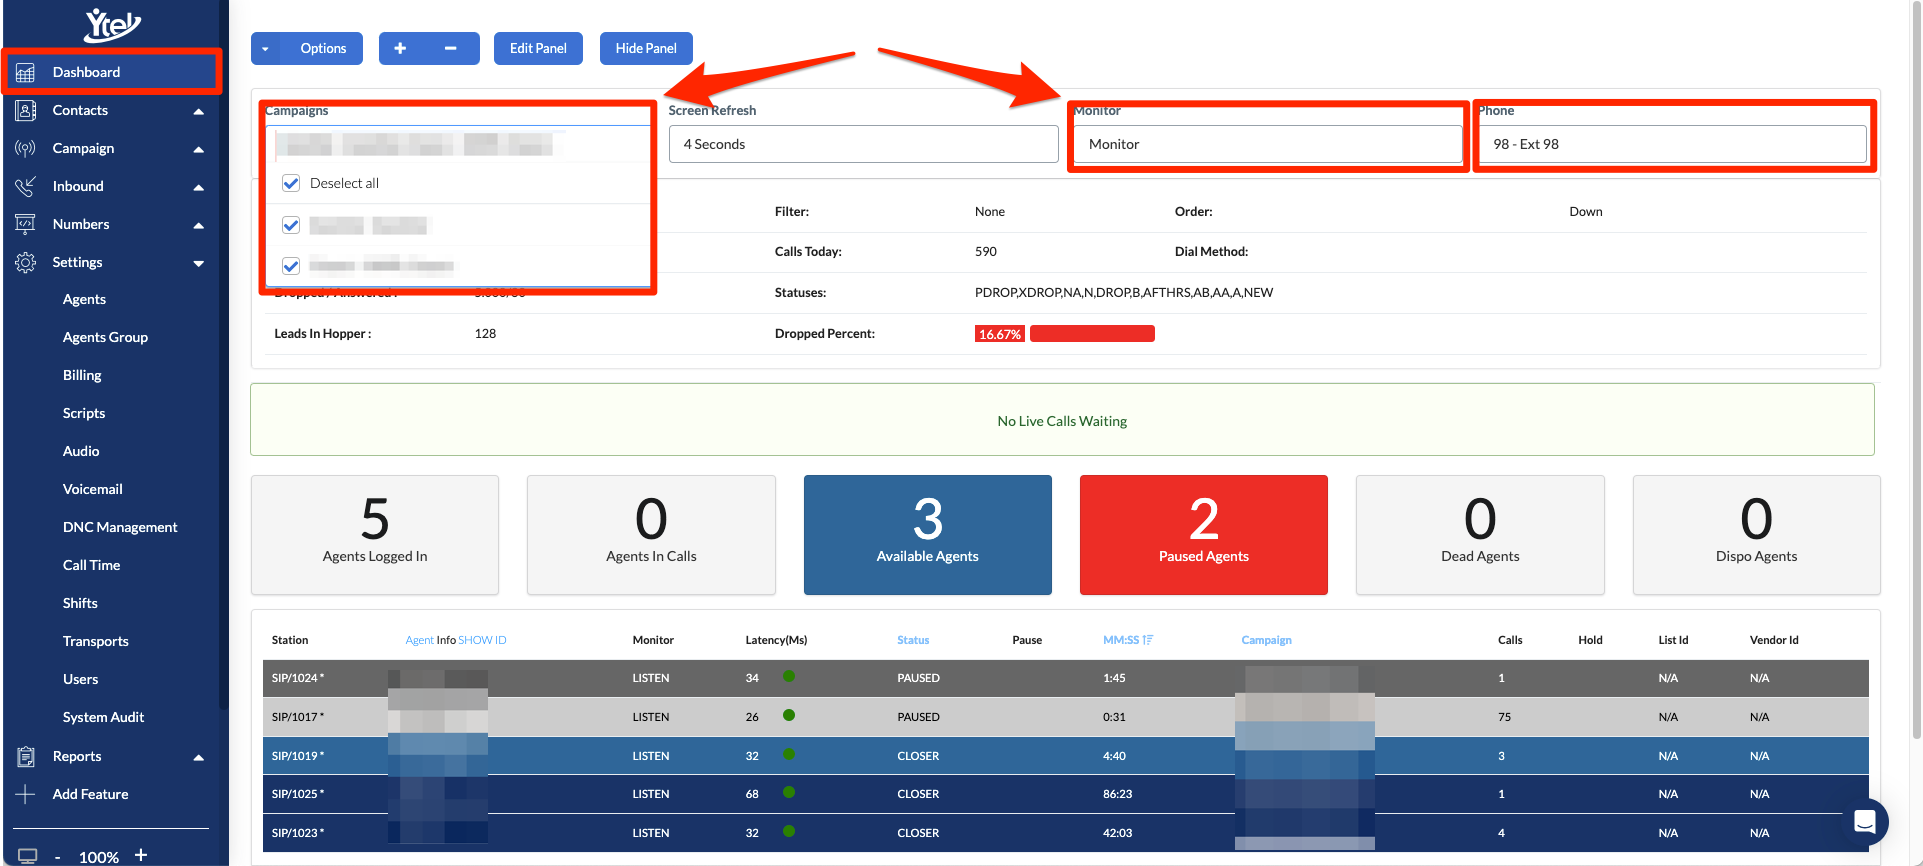Toggle the first campaign checkbox under Deselect all

(291, 225)
